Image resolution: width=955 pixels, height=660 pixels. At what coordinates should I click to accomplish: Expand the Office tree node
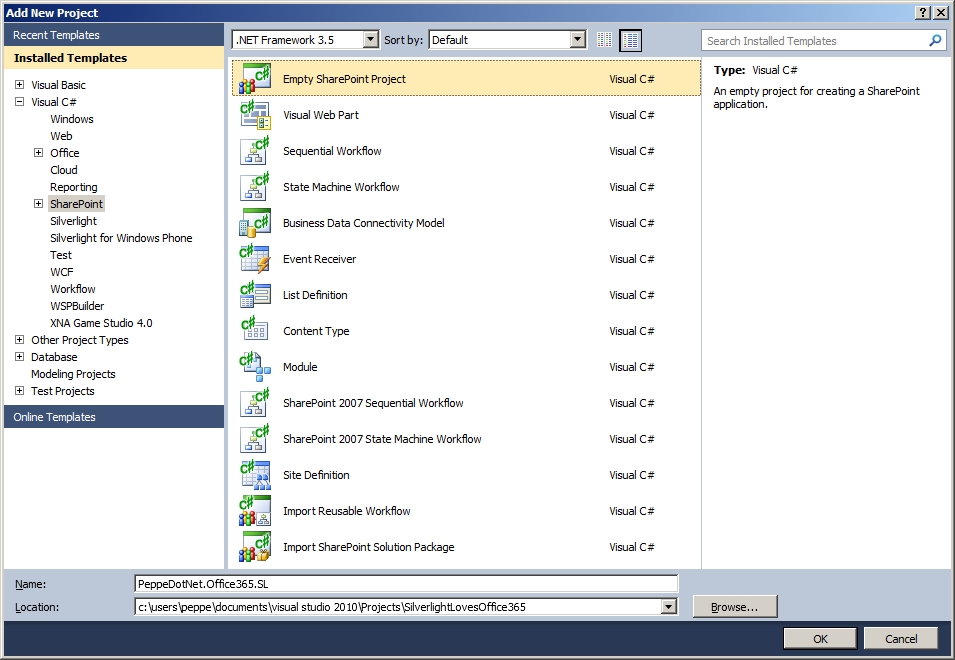click(38, 153)
